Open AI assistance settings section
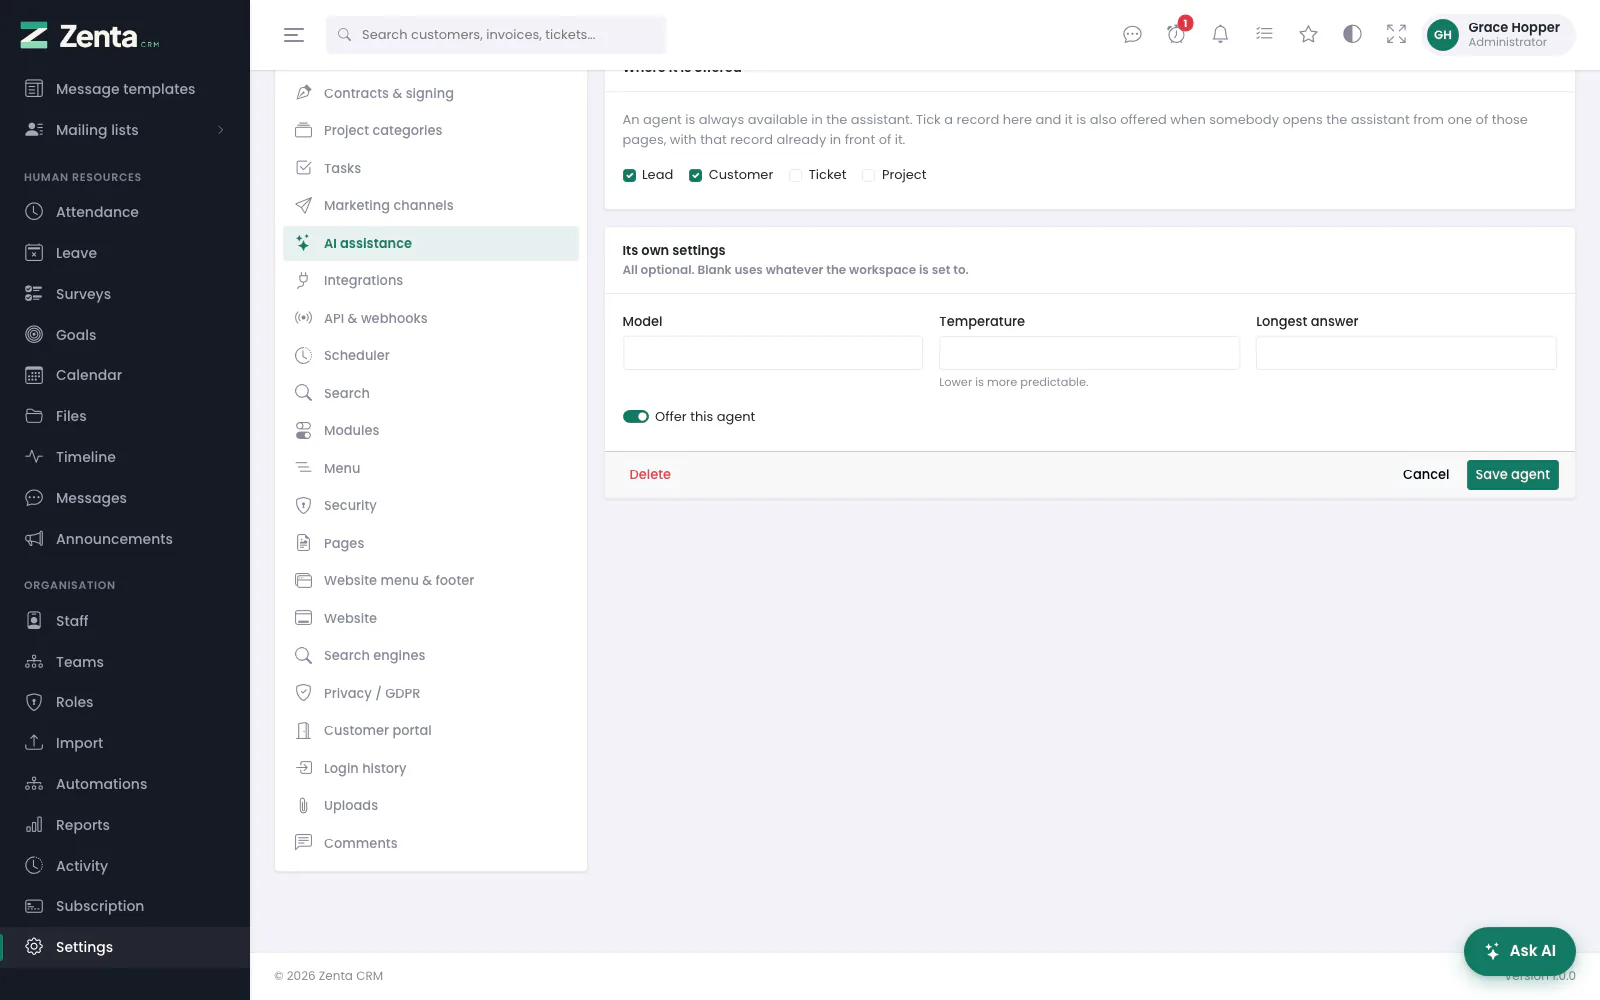The width and height of the screenshot is (1600, 1000). point(431,243)
